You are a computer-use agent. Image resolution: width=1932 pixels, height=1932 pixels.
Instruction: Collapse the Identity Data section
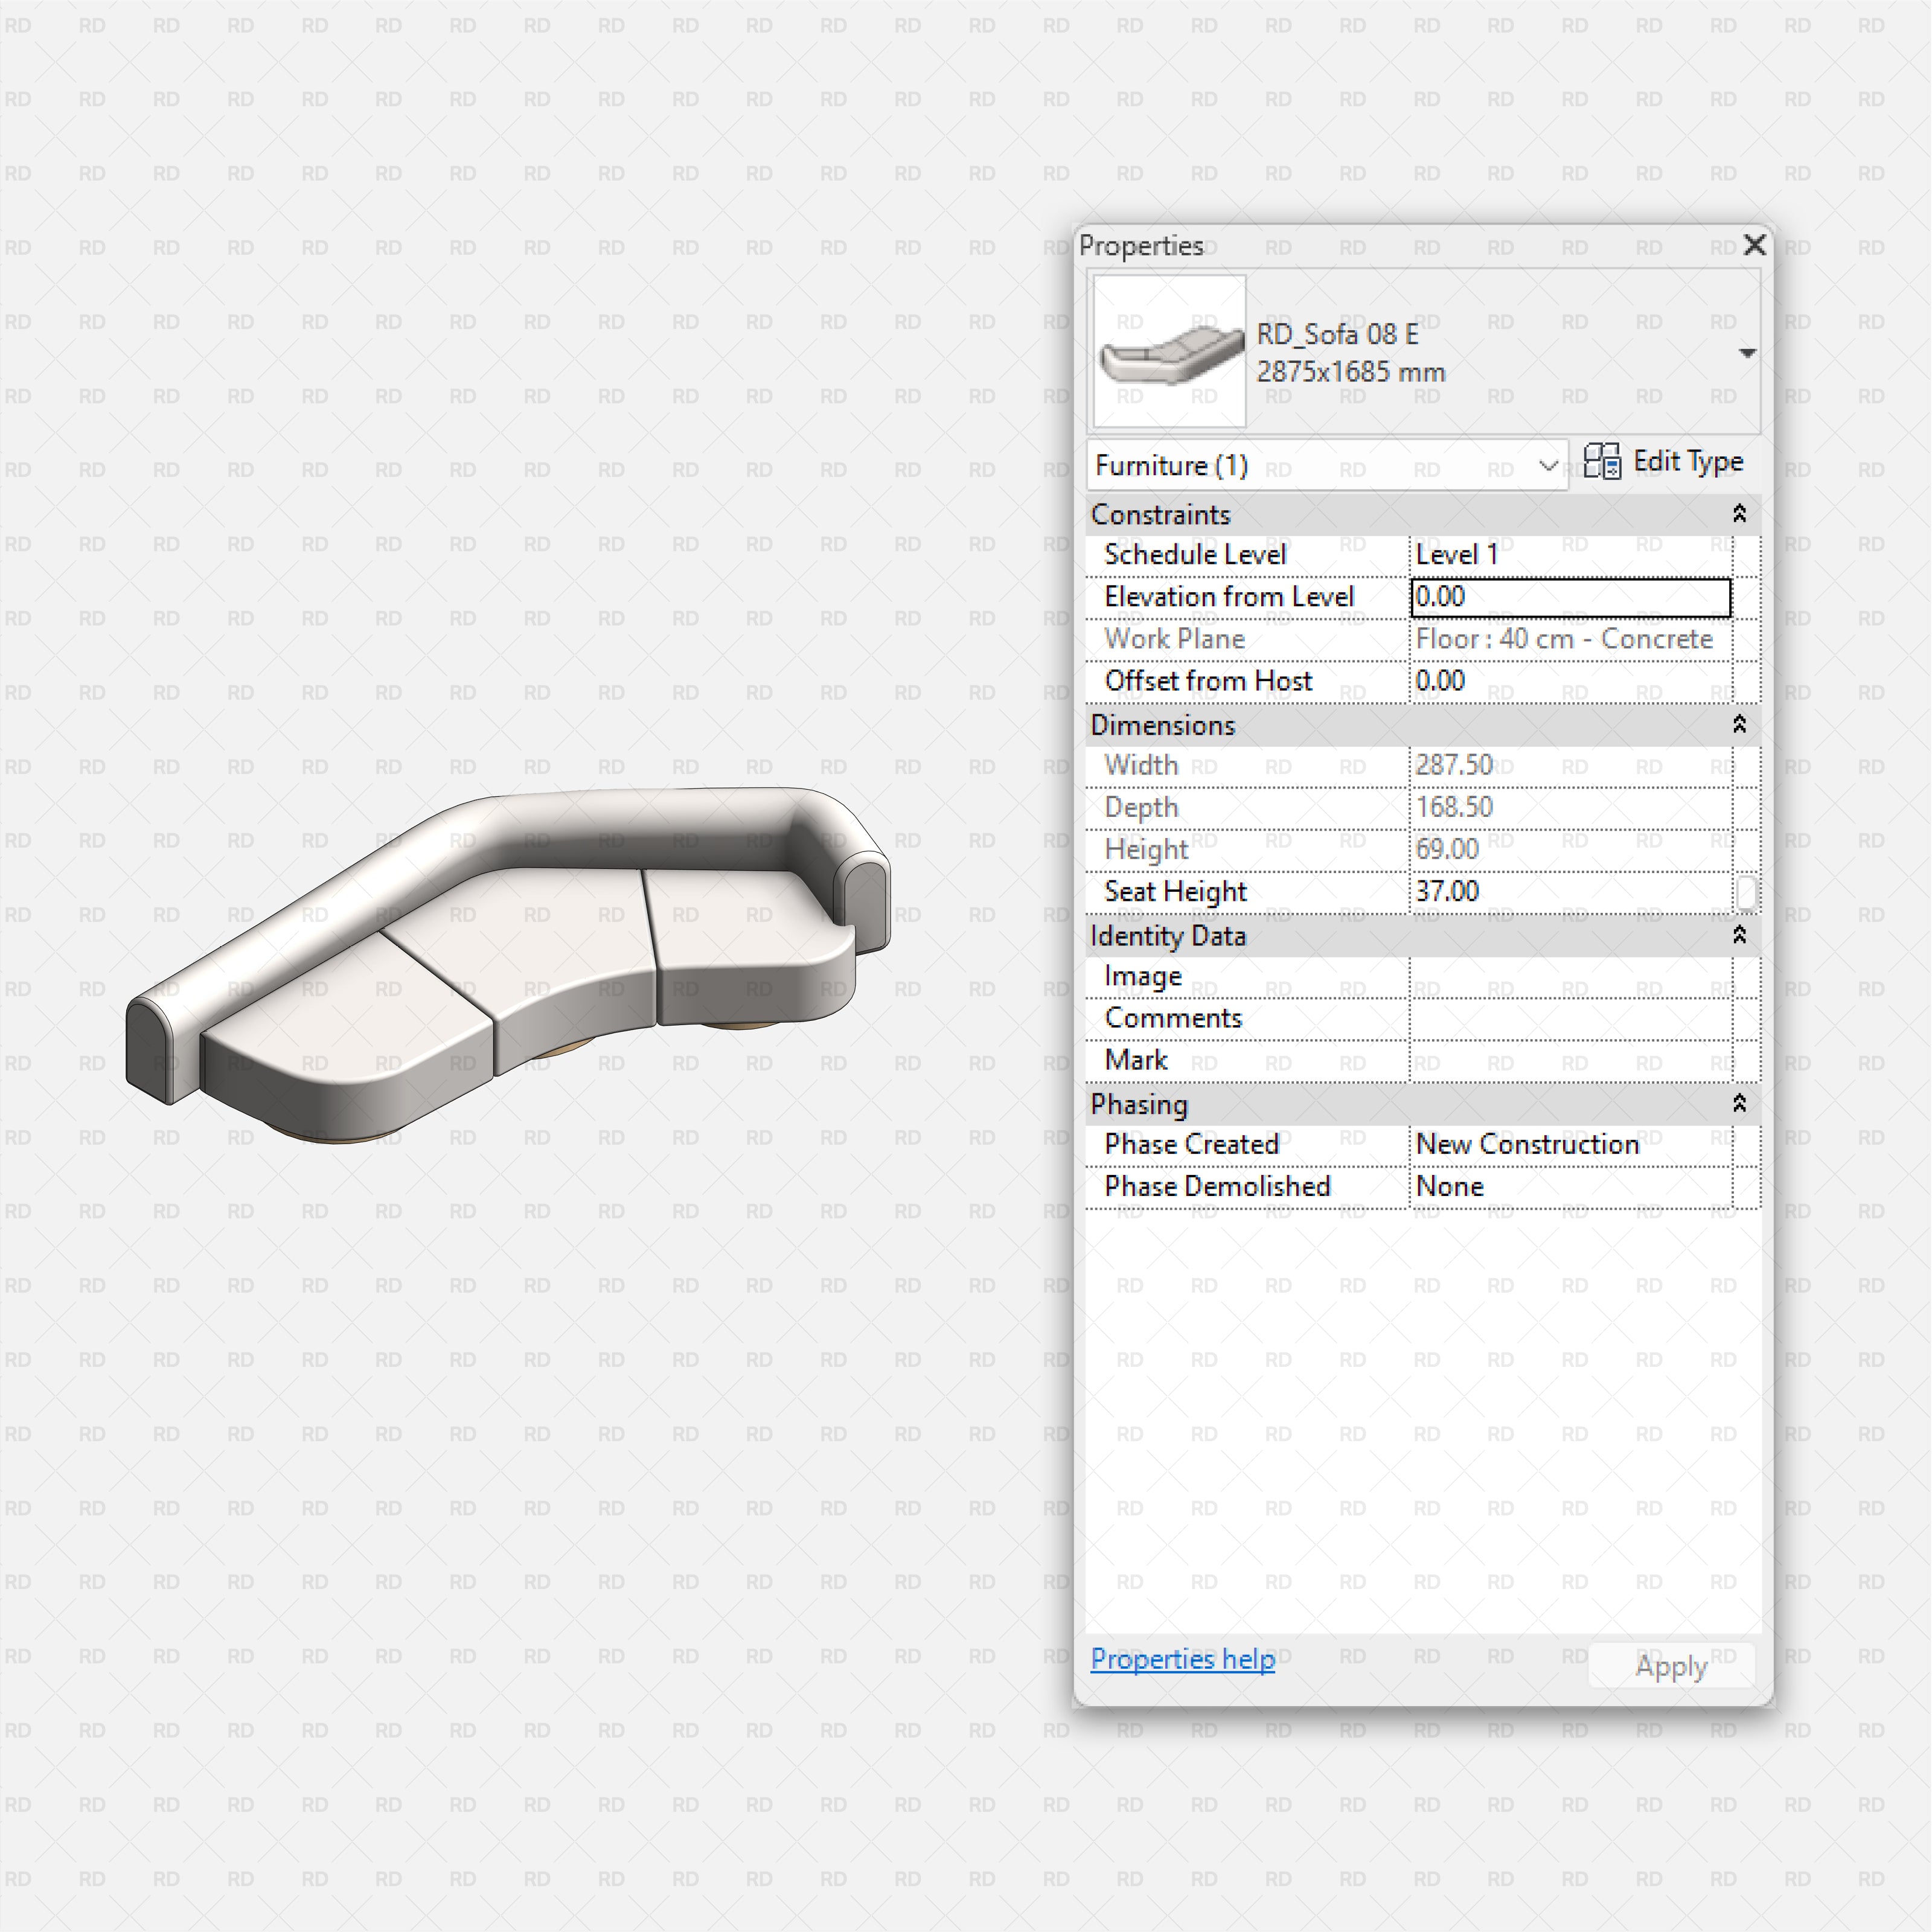point(1739,935)
